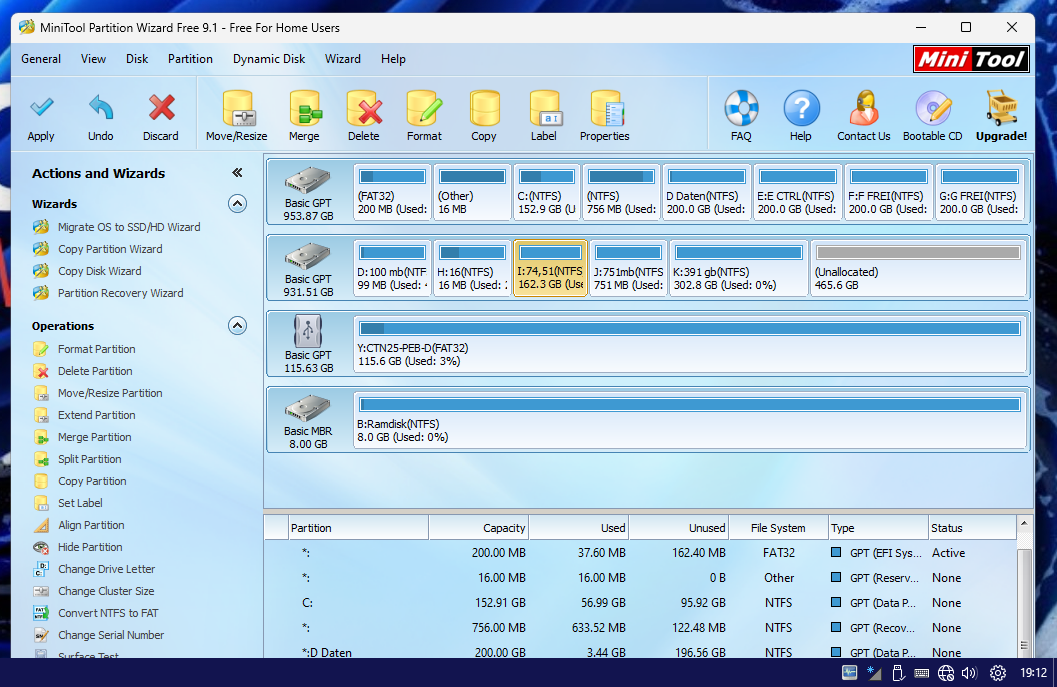Choose Set Label operation

[80, 503]
